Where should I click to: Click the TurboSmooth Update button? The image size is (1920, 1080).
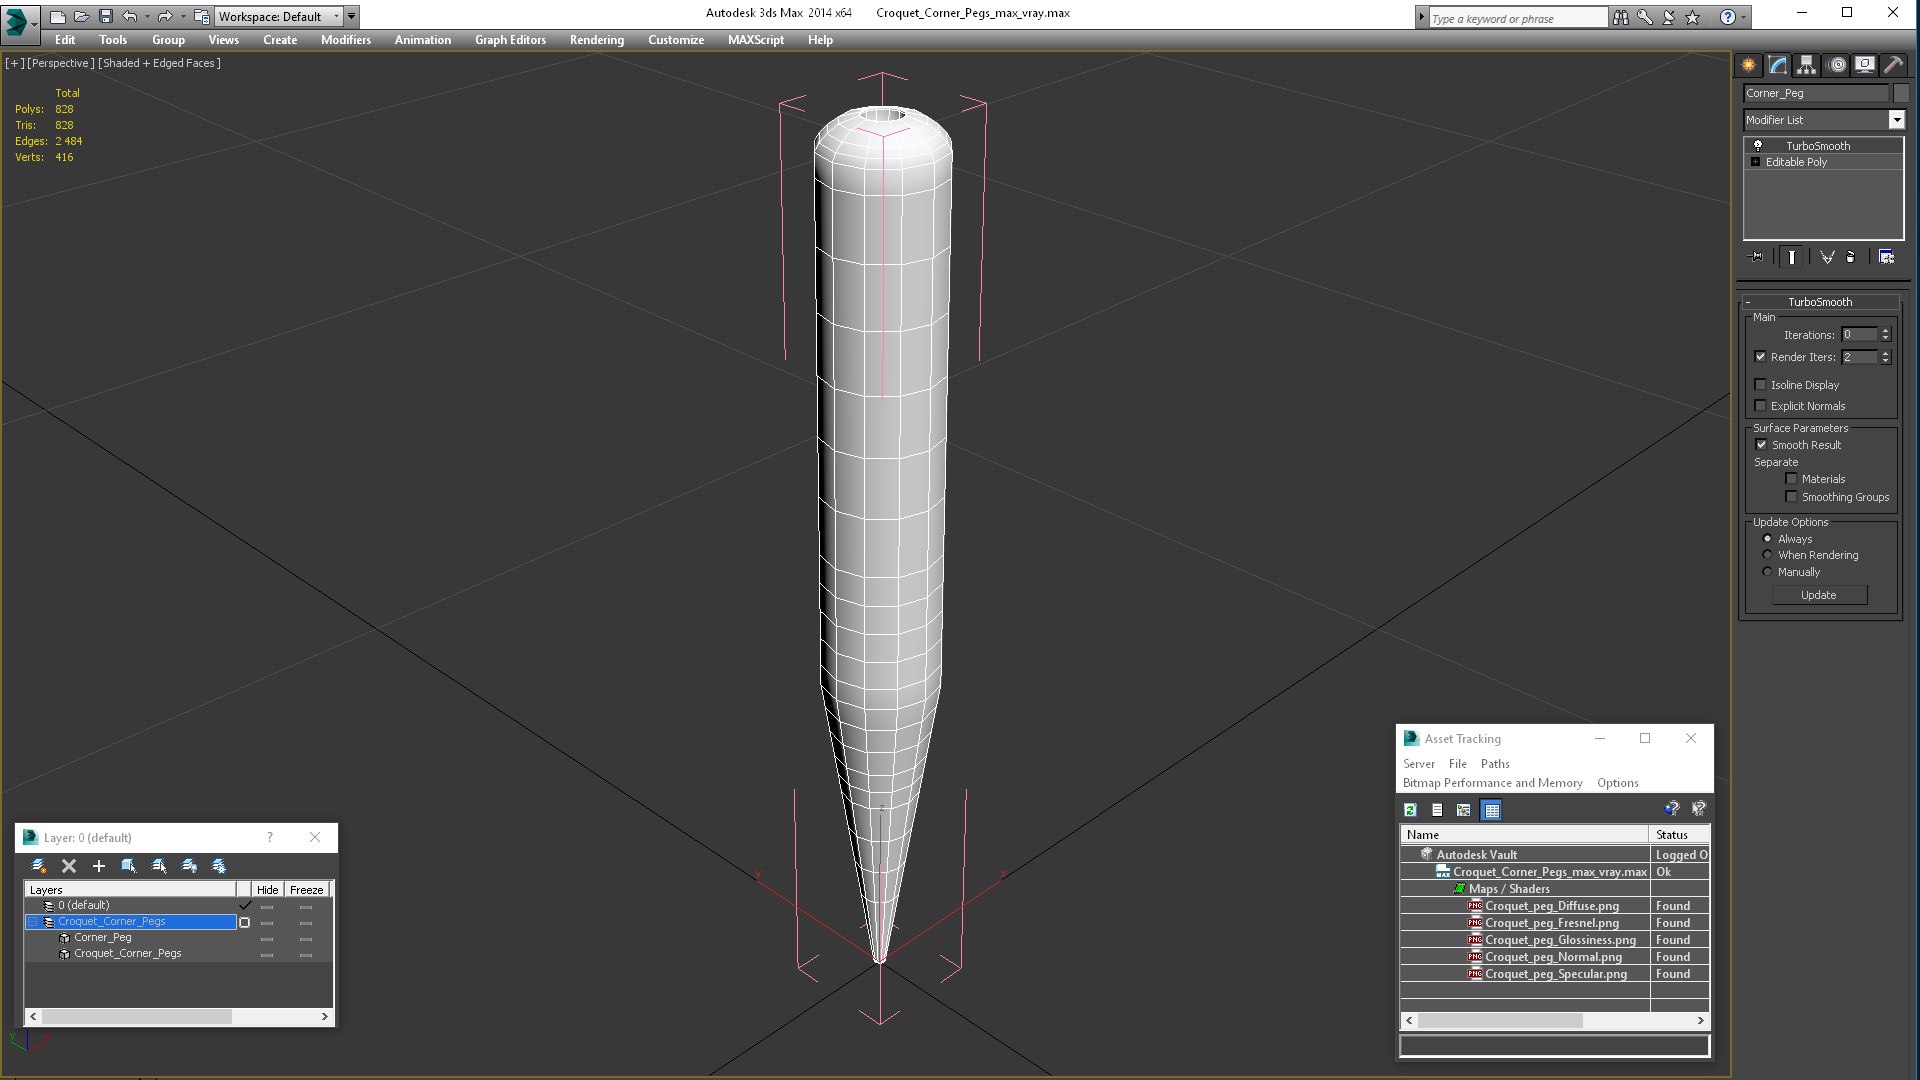[1818, 595]
